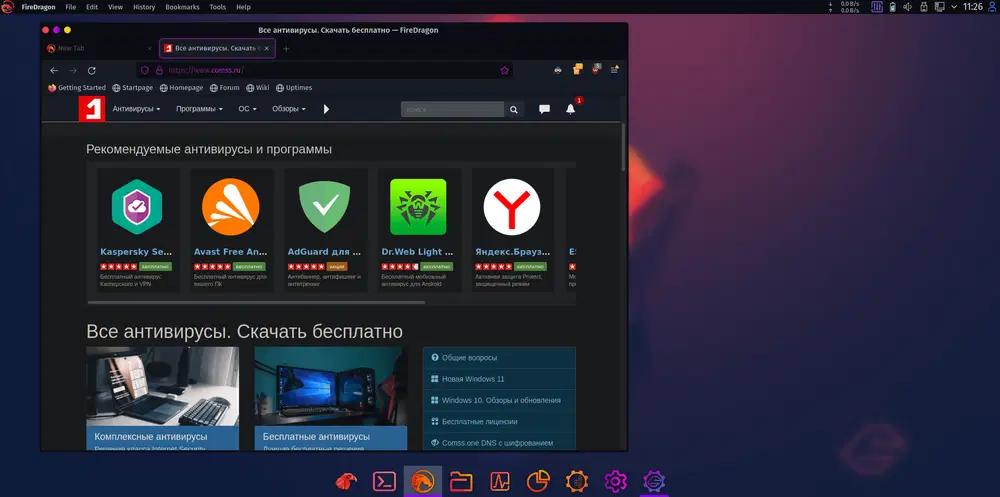The height and width of the screenshot is (497, 1000).
Task: Open the Bookmarks menu
Action: coord(182,7)
